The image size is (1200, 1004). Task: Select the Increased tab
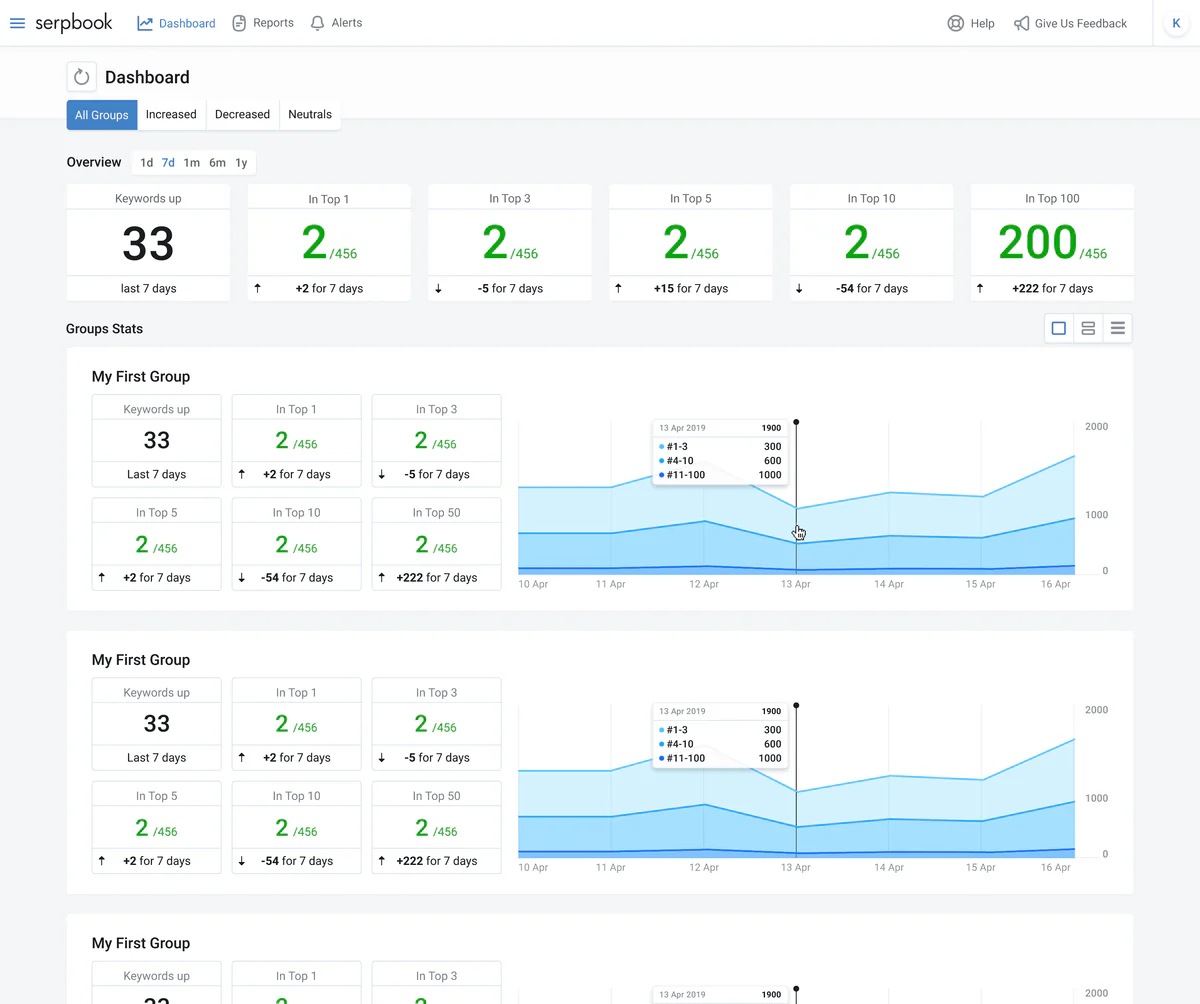pyautogui.click(x=171, y=115)
